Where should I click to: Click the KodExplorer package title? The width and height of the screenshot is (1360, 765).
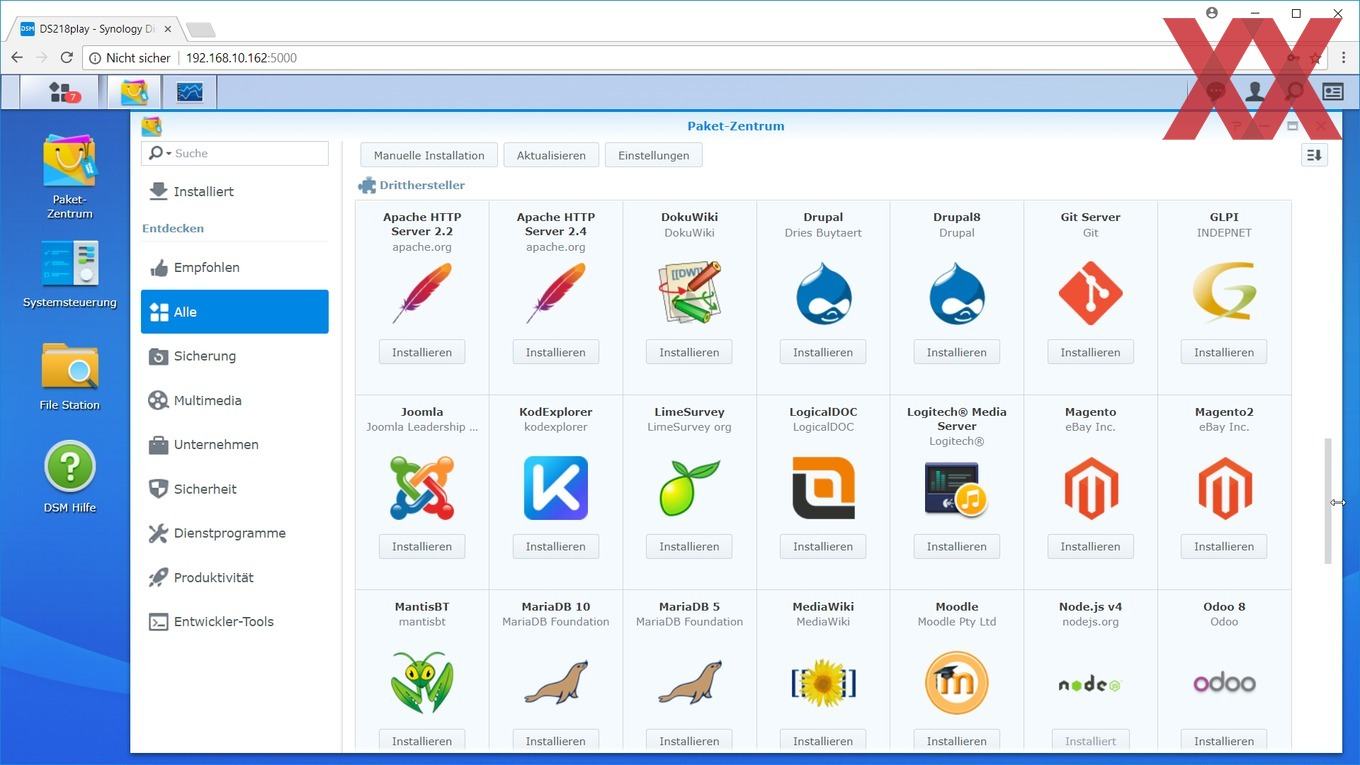(x=556, y=412)
